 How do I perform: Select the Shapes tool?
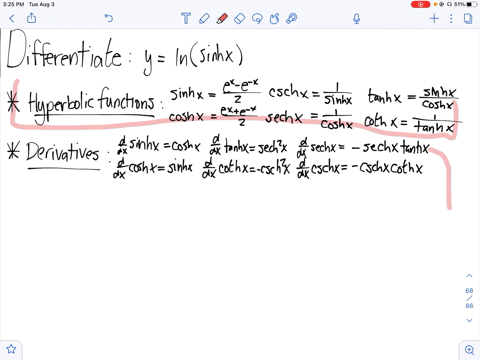[274, 18]
